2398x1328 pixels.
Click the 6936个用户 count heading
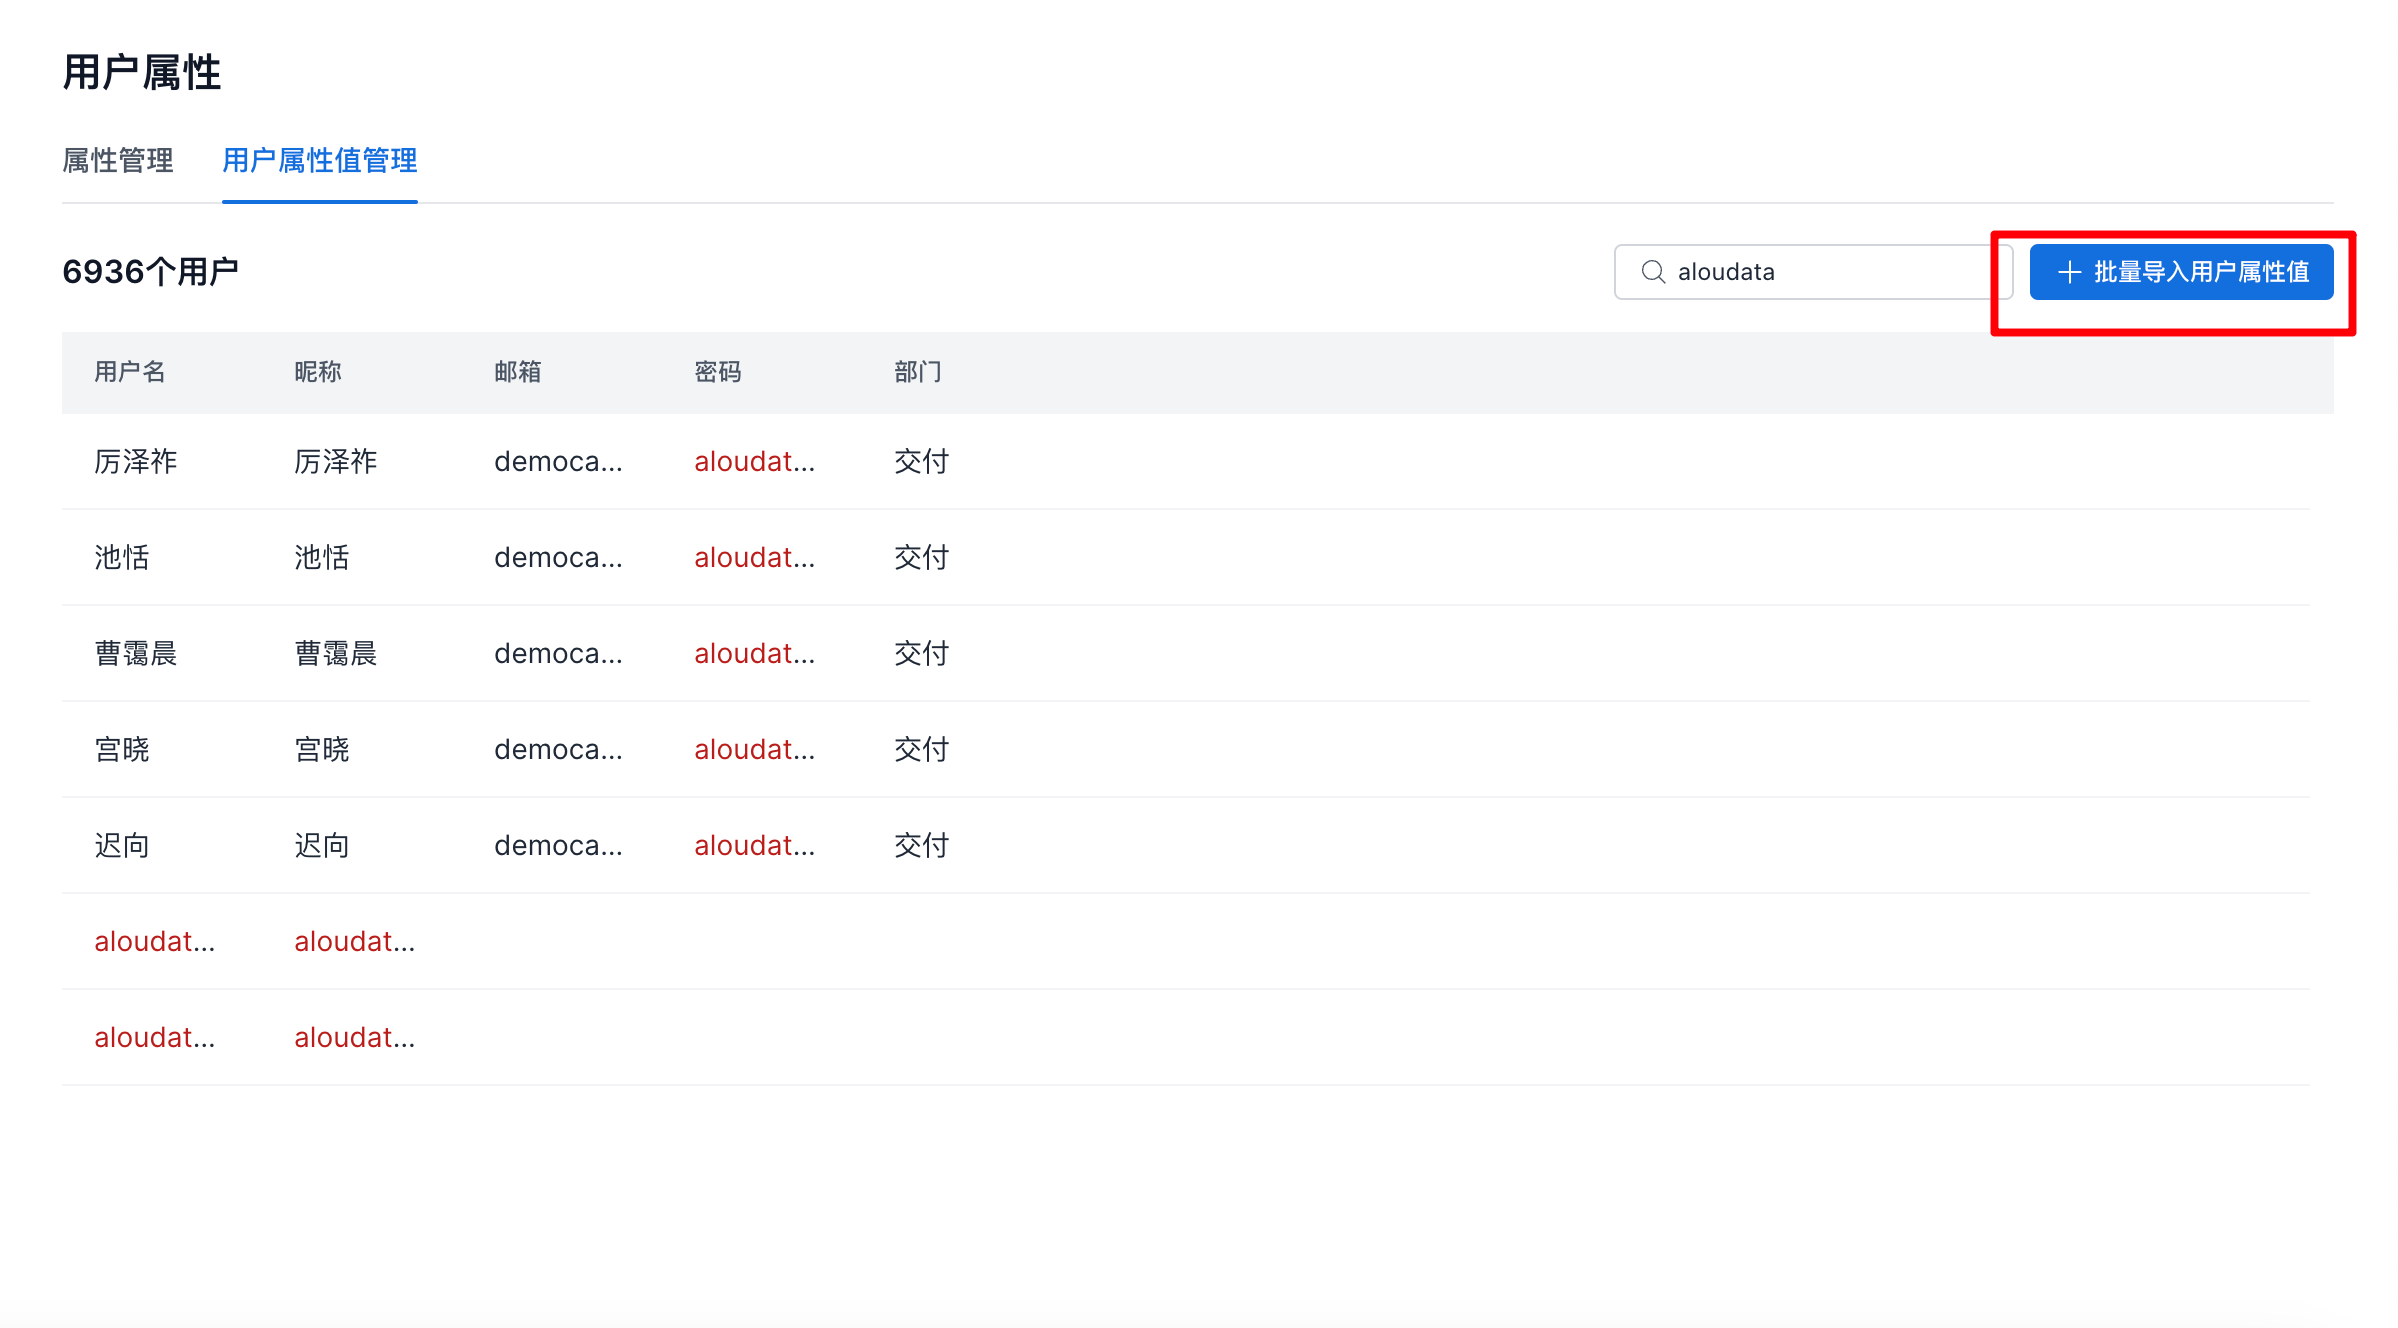[x=150, y=272]
